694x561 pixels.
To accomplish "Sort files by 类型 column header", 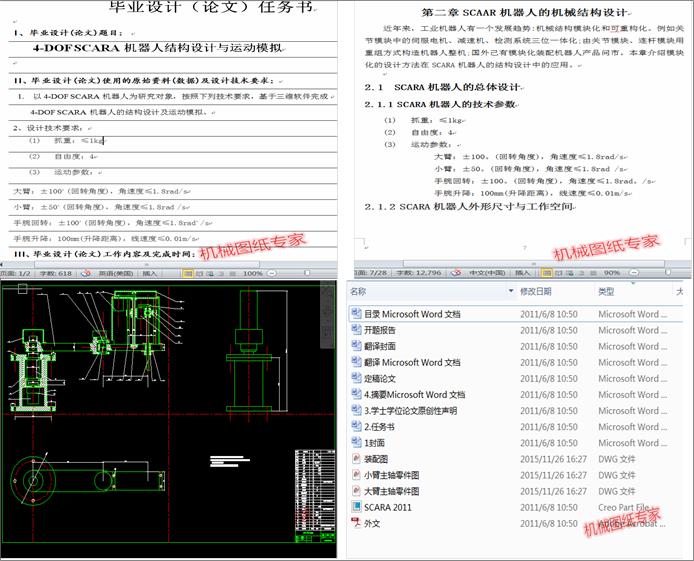I will (606, 291).
